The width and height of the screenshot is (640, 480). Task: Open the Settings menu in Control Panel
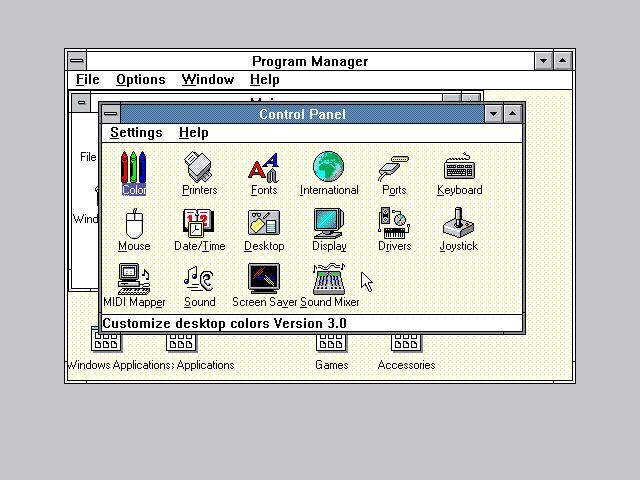click(136, 133)
